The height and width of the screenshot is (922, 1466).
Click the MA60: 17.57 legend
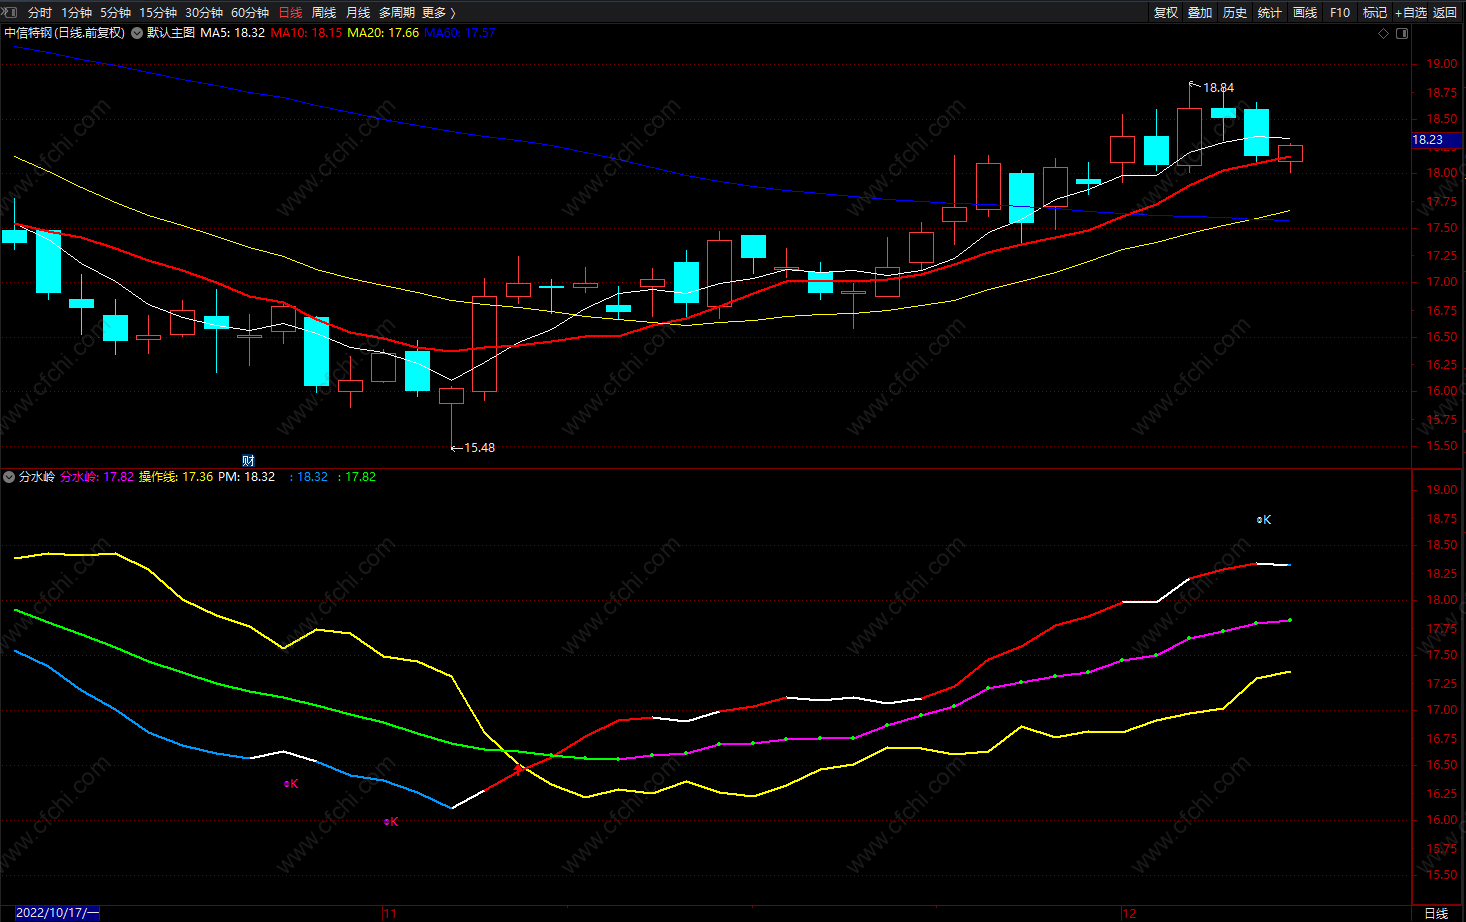460,33
